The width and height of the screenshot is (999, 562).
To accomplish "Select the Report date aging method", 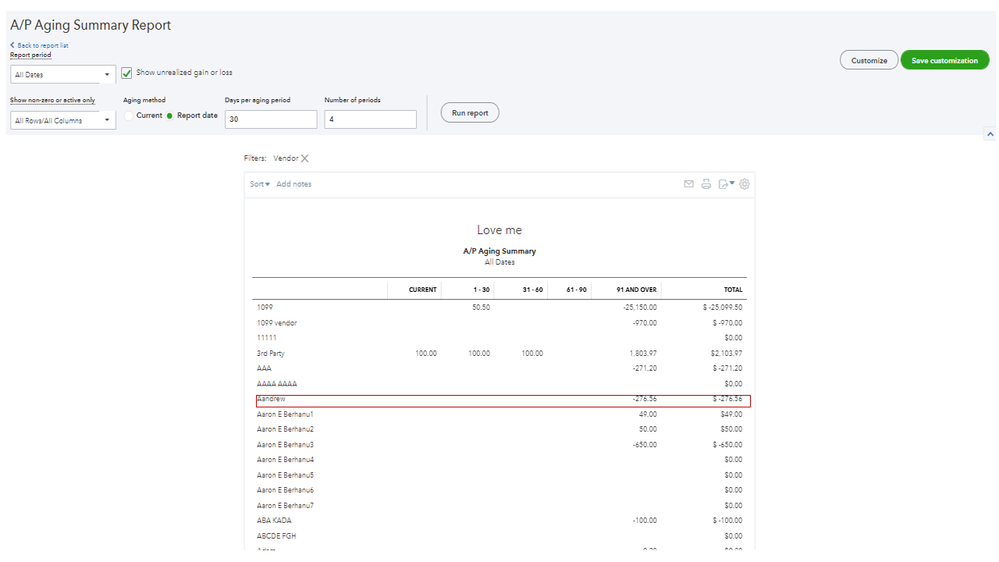I will (170, 116).
